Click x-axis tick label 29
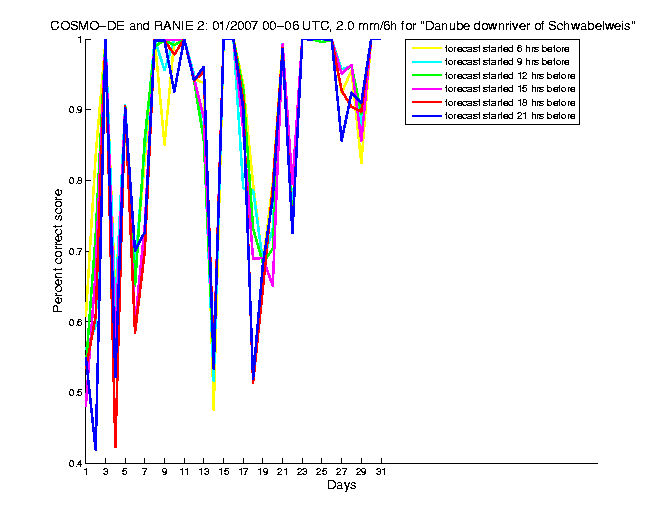The height and width of the screenshot is (520, 660). (x=361, y=472)
